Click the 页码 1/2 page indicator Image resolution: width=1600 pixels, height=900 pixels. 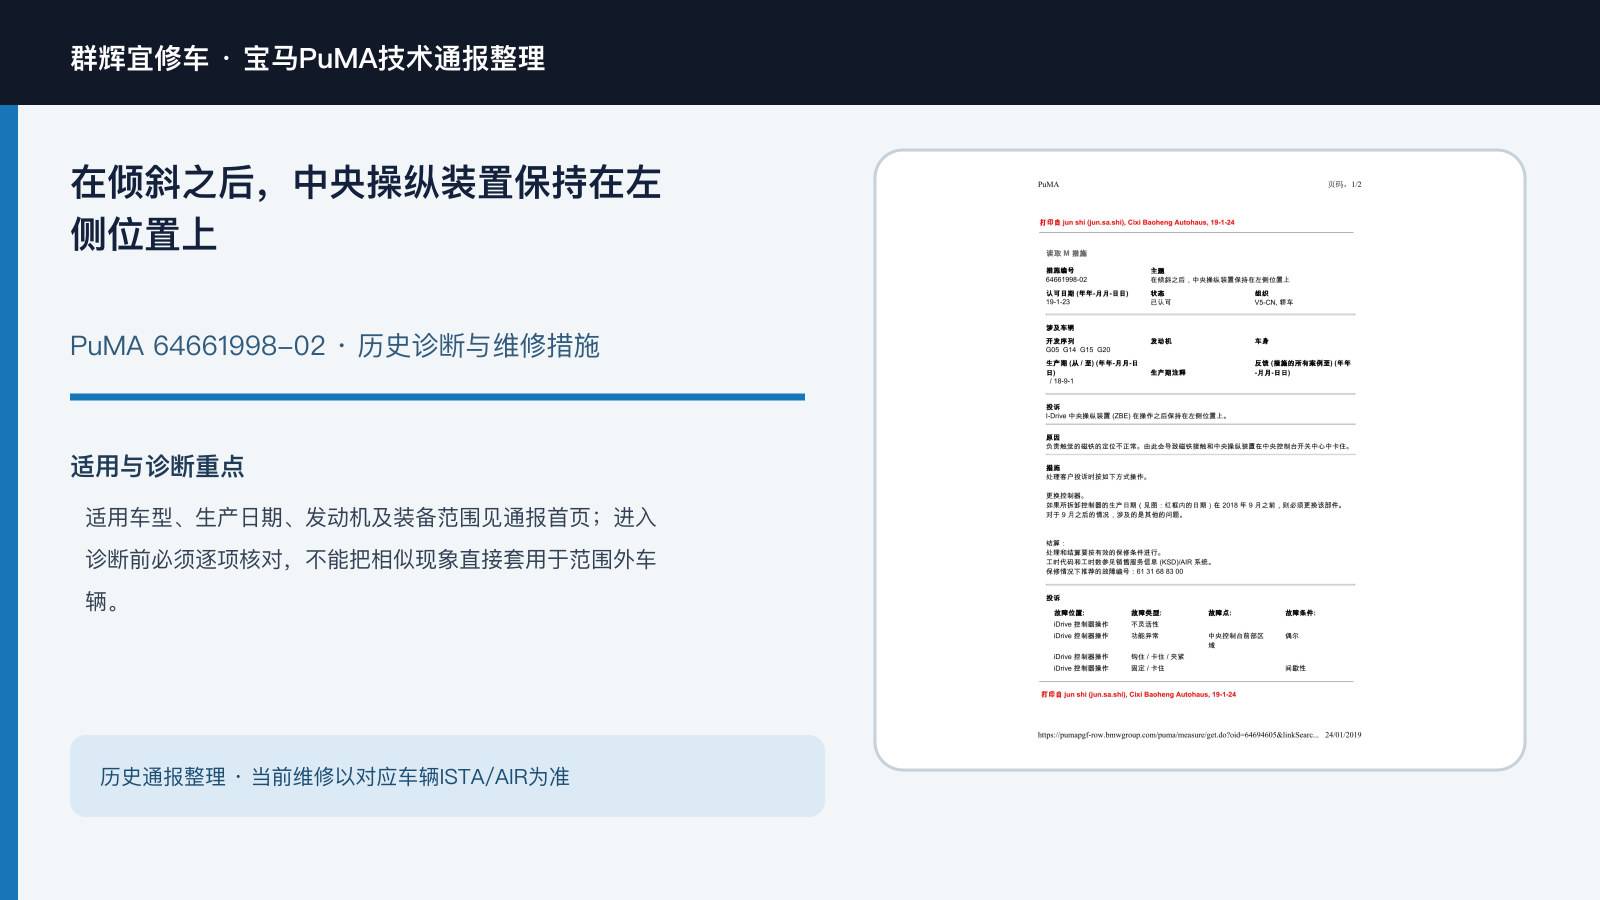[x=1344, y=185]
